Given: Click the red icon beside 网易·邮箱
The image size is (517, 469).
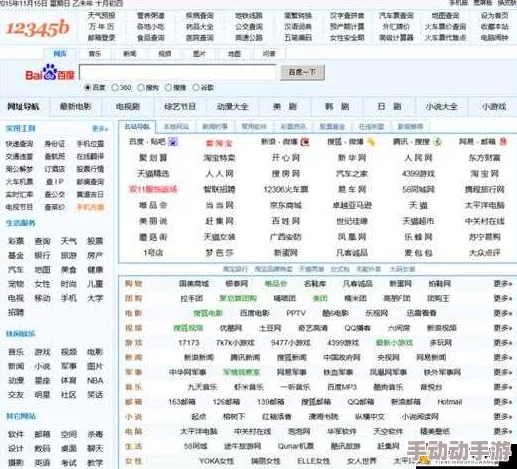Looking at the screenshot, I should pos(503,142).
